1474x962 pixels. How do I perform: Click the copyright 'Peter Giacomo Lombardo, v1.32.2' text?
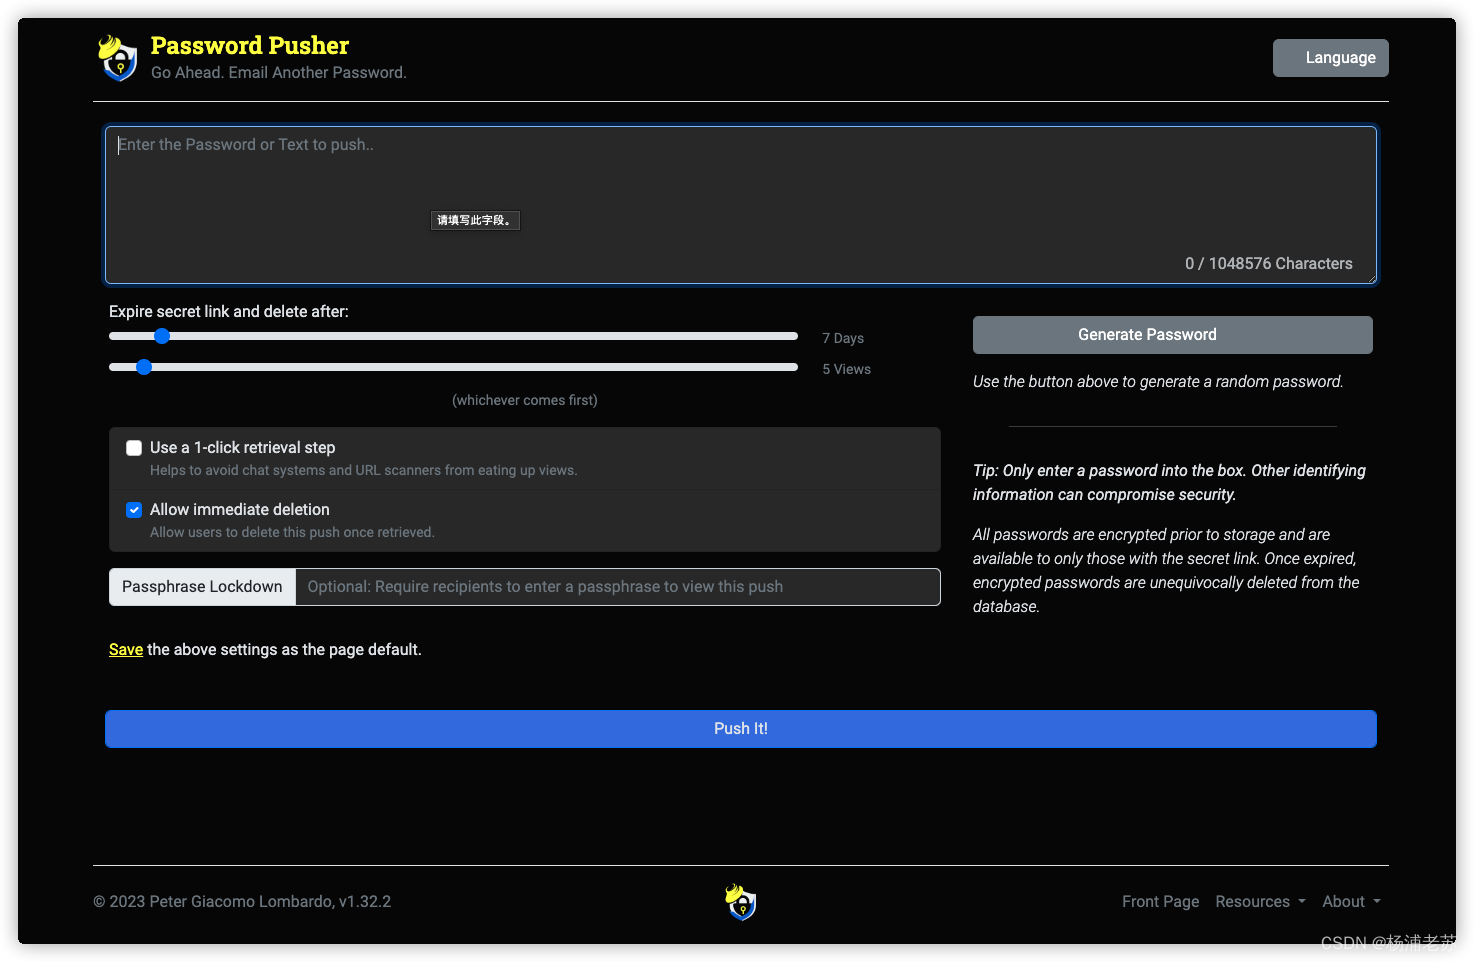point(242,902)
